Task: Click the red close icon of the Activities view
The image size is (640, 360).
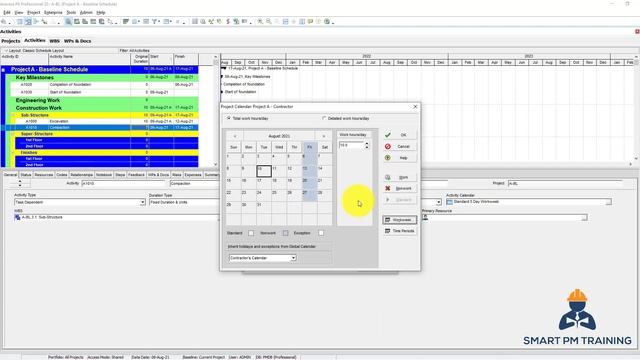Action: click(x=637, y=31)
